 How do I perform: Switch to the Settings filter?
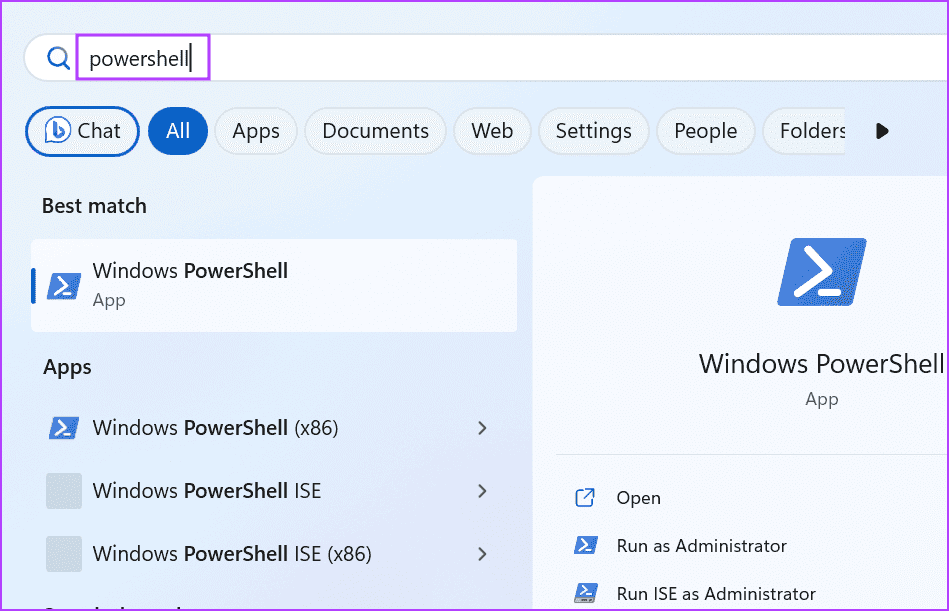[x=594, y=131]
